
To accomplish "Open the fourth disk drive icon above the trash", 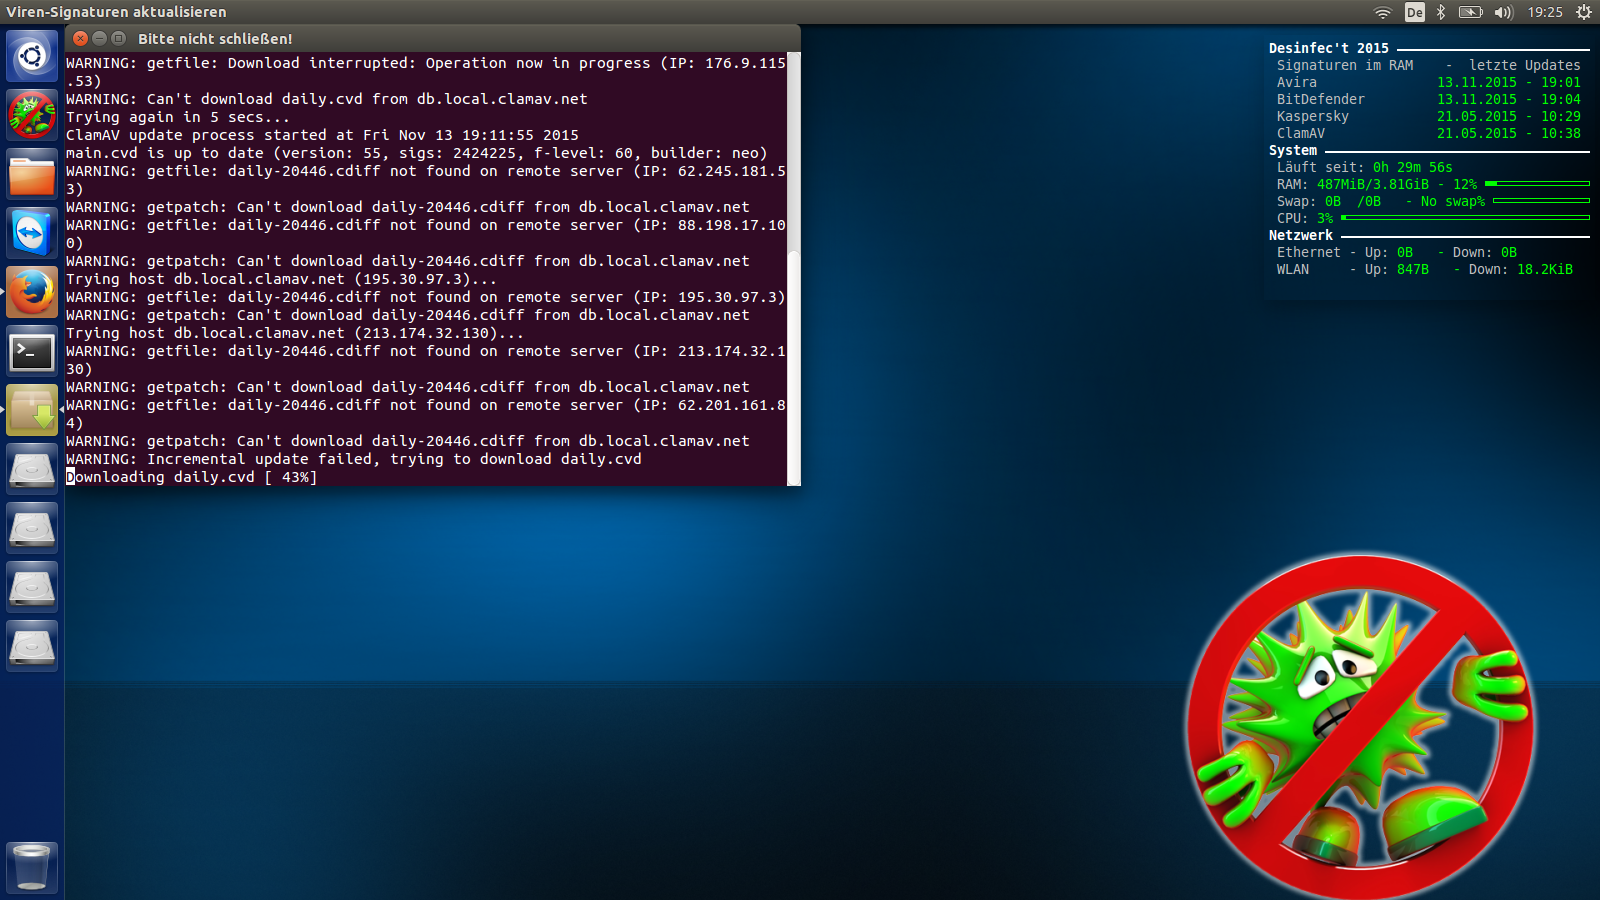I will pyautogui.click(x=32, y=646).
